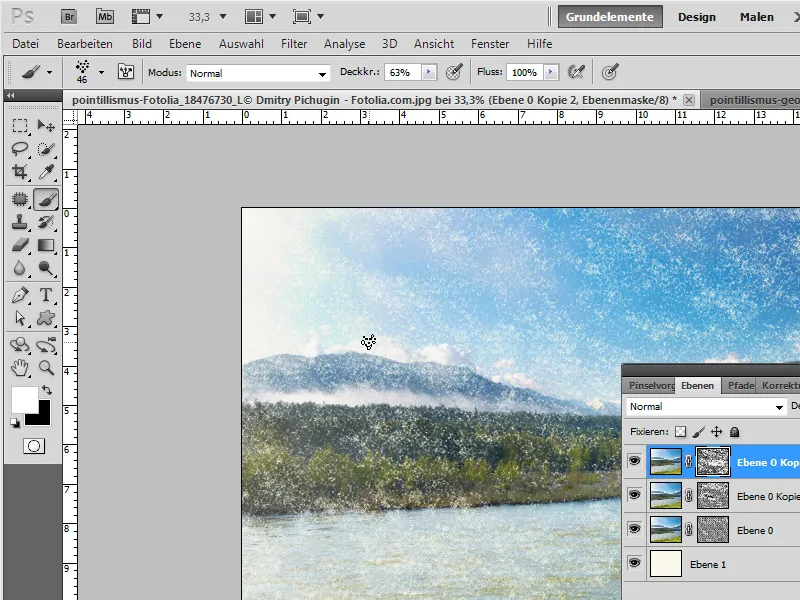800x600 pixels.
Task: Select the Eyedropper tool
Action: click(x=46, y=171)
